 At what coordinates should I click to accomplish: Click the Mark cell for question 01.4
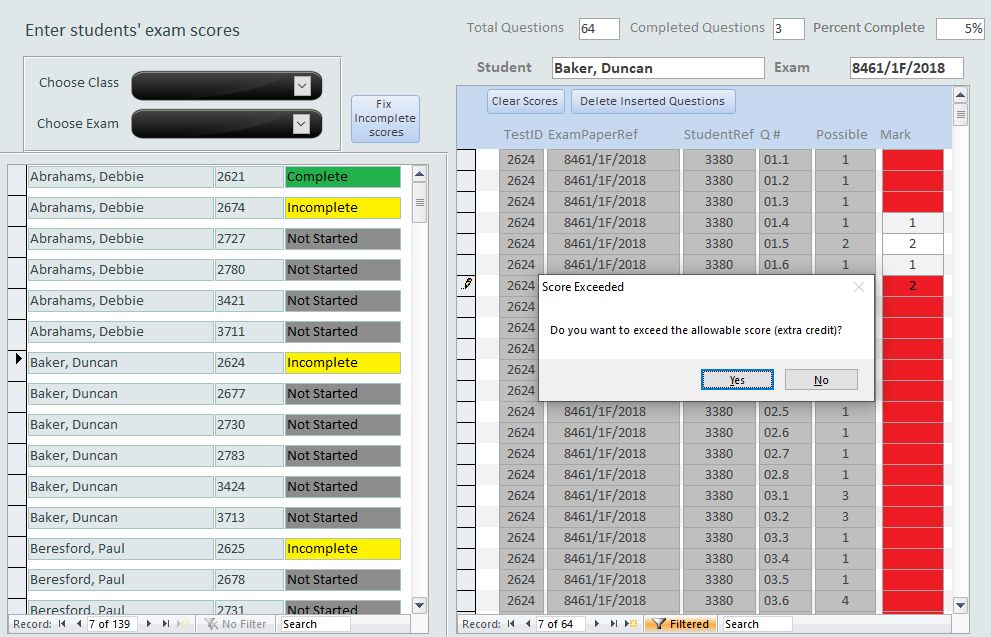tap(912, 223)
